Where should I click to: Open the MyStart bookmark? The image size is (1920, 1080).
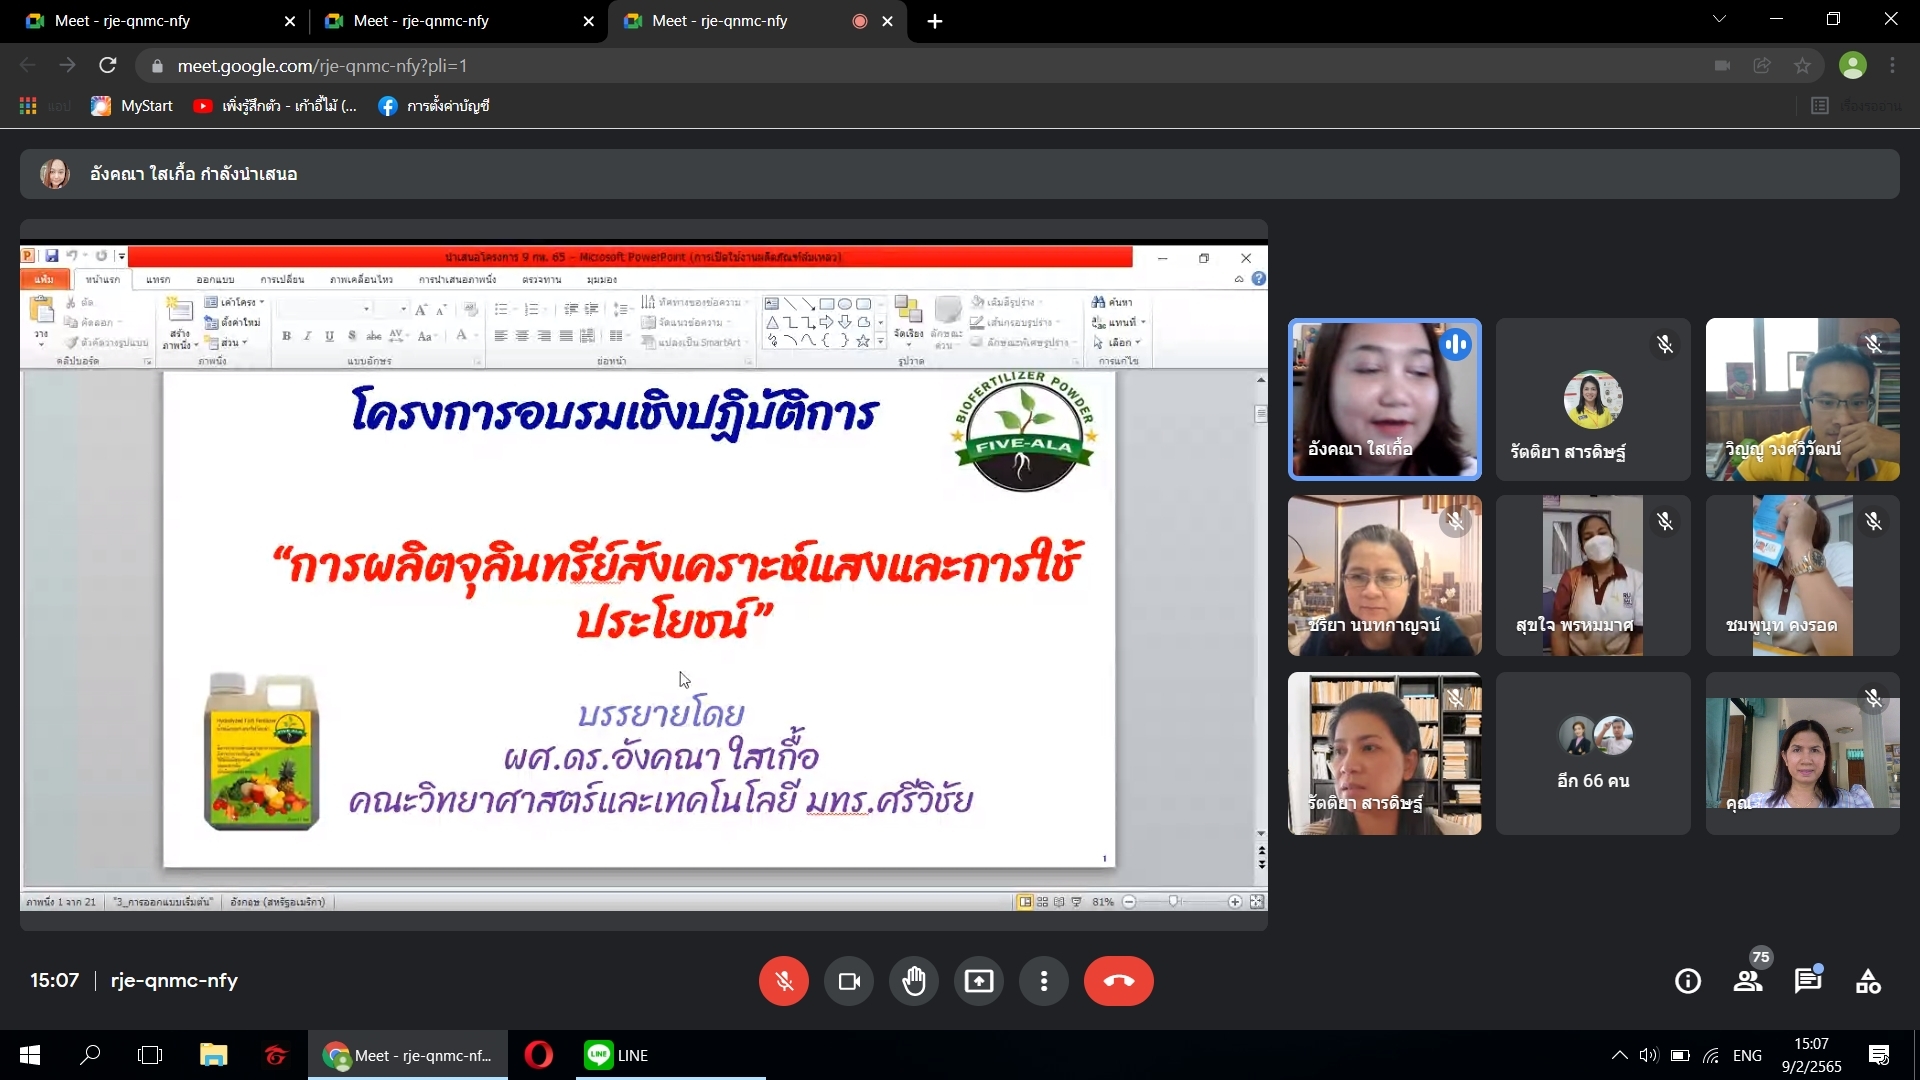coord(132,106)
